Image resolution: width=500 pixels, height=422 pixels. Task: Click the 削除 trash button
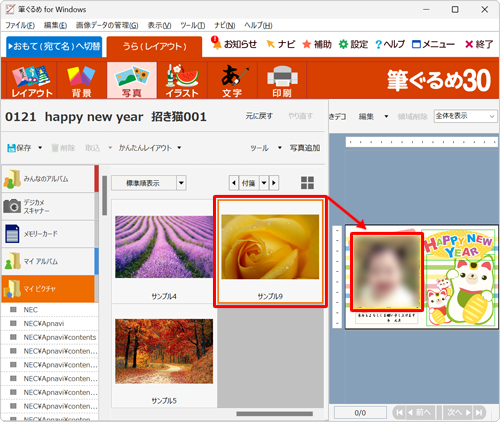pos(63,148)
